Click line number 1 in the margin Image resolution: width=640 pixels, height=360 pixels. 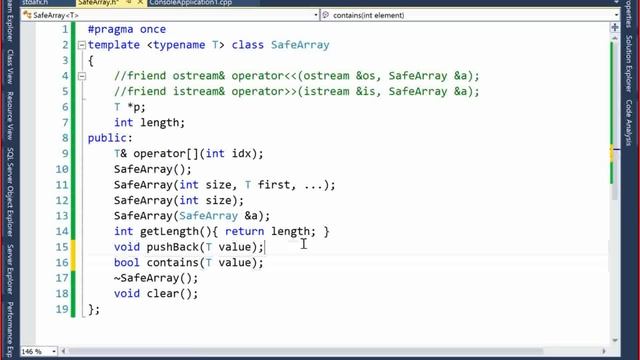pos(65,29)
